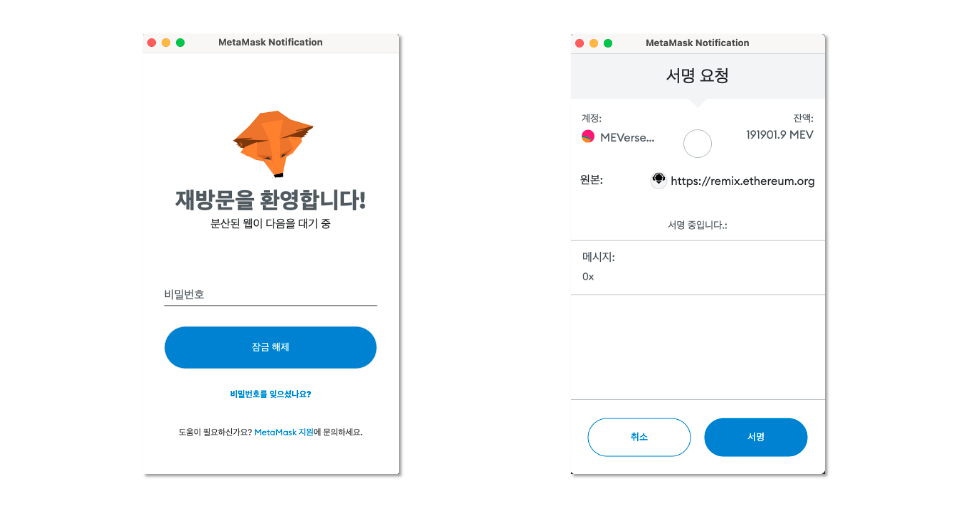Click the 191901.9 MEV balance
Viewport: 958px width, 522px height.
[x=780, y=135]
